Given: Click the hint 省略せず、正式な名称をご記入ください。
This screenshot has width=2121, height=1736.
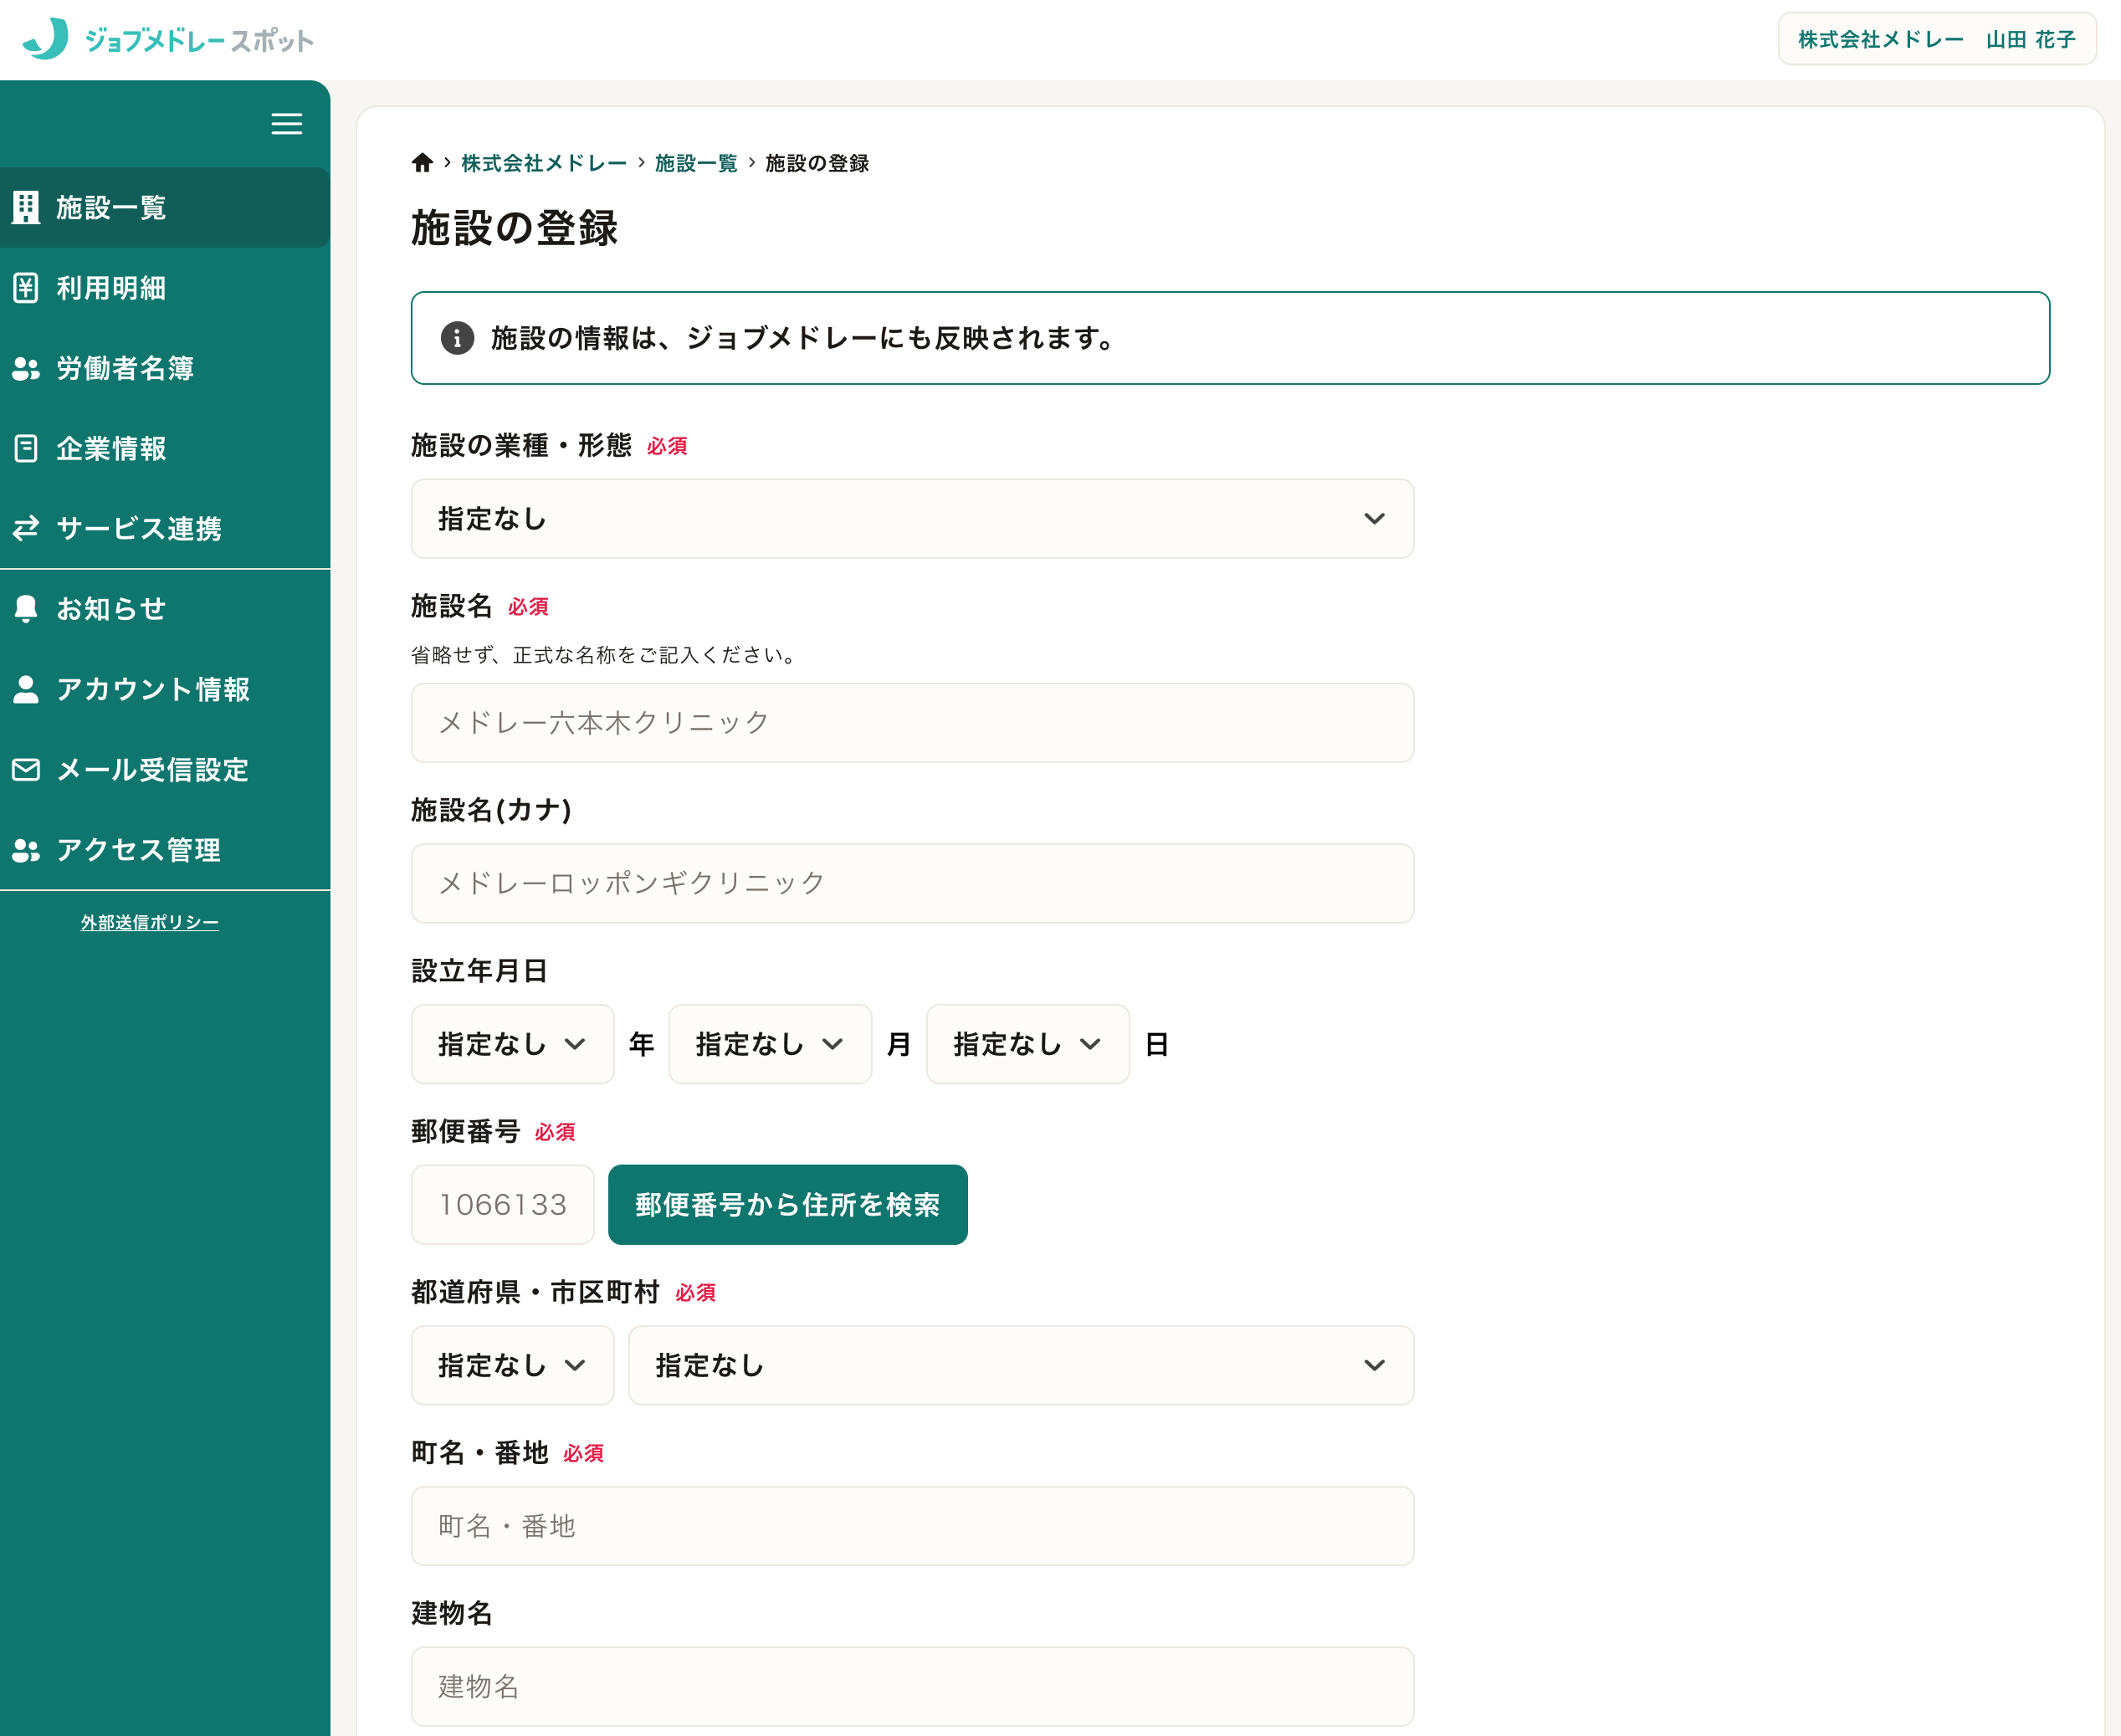Looking at the screenshot, I should point(607,655).
